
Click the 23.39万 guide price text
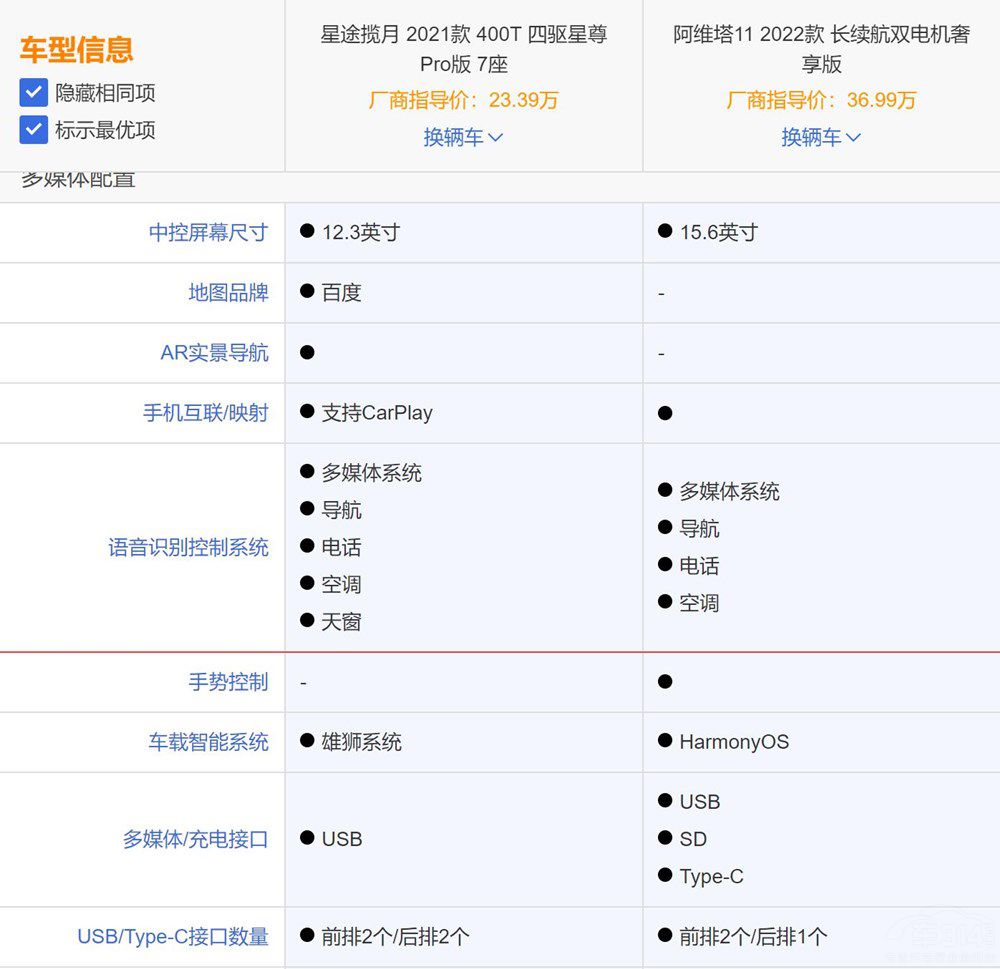(x=523, y=100)
